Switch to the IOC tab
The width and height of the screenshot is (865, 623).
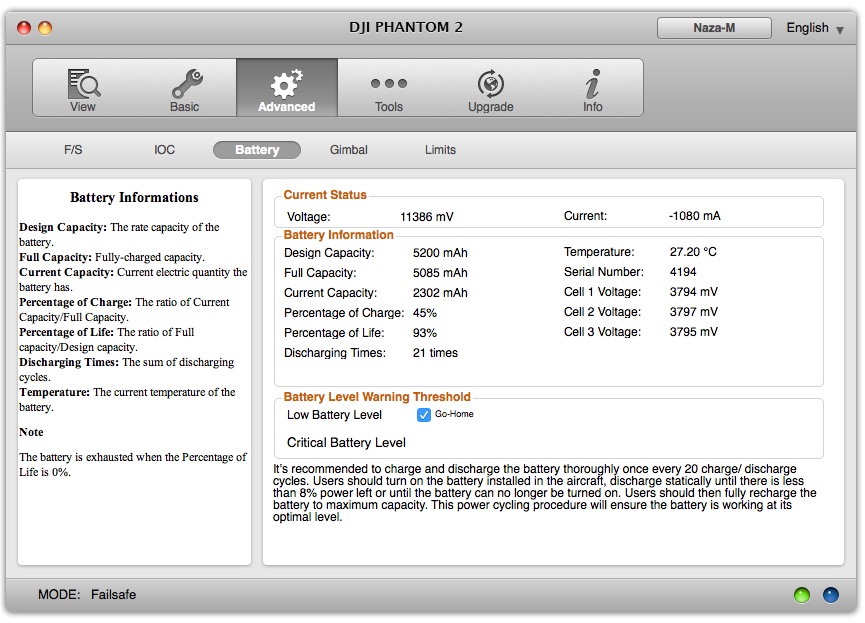coord(164,150)
